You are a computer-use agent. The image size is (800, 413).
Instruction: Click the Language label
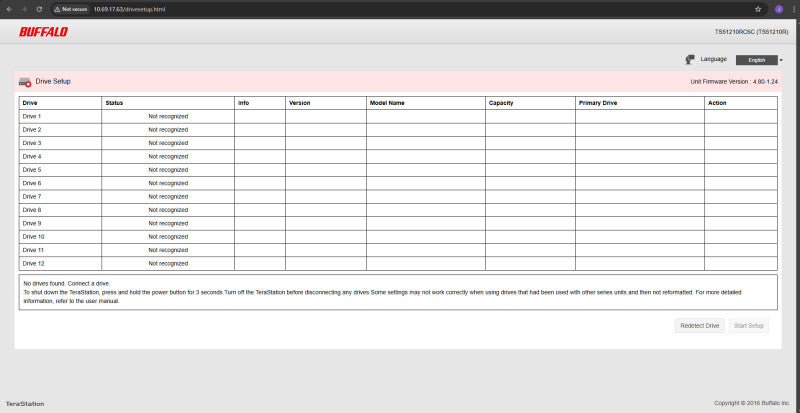tap(713, 59)
